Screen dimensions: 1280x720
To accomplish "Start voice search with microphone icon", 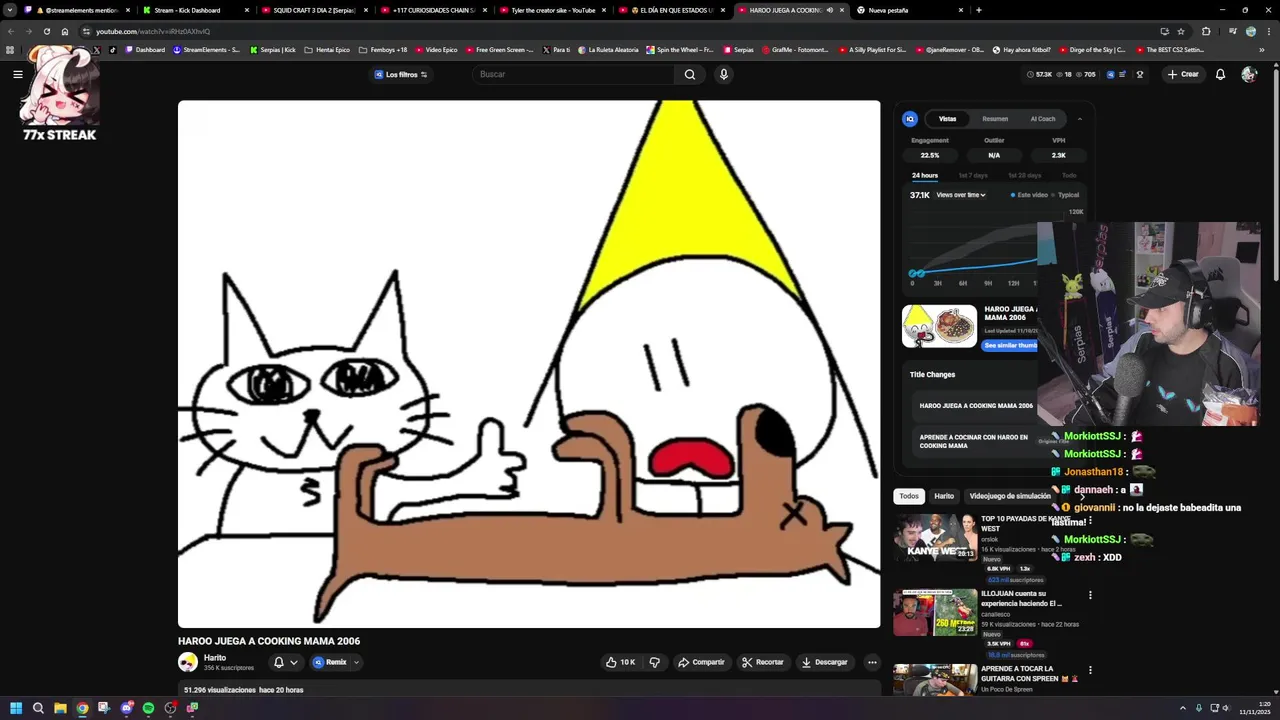I will click(x=723, y=74).
